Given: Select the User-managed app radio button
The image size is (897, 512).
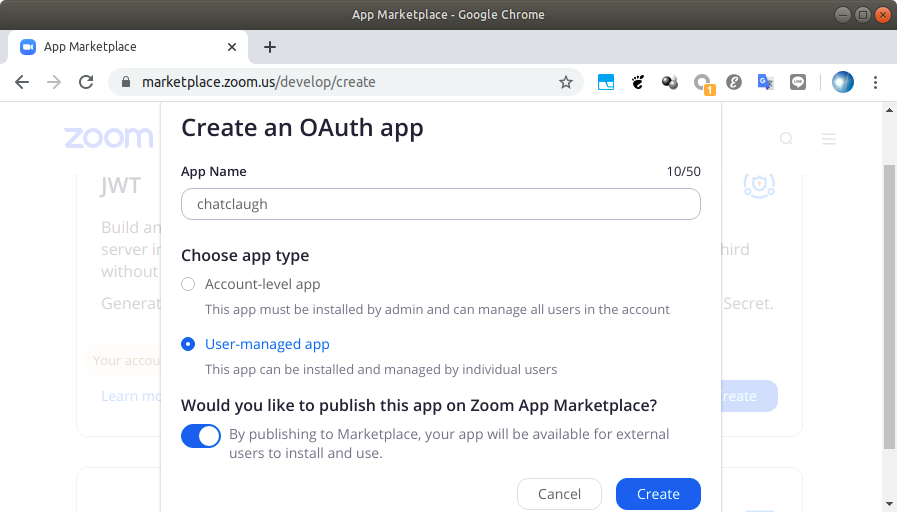Looking at the screenshot, I should click(188, 344).
